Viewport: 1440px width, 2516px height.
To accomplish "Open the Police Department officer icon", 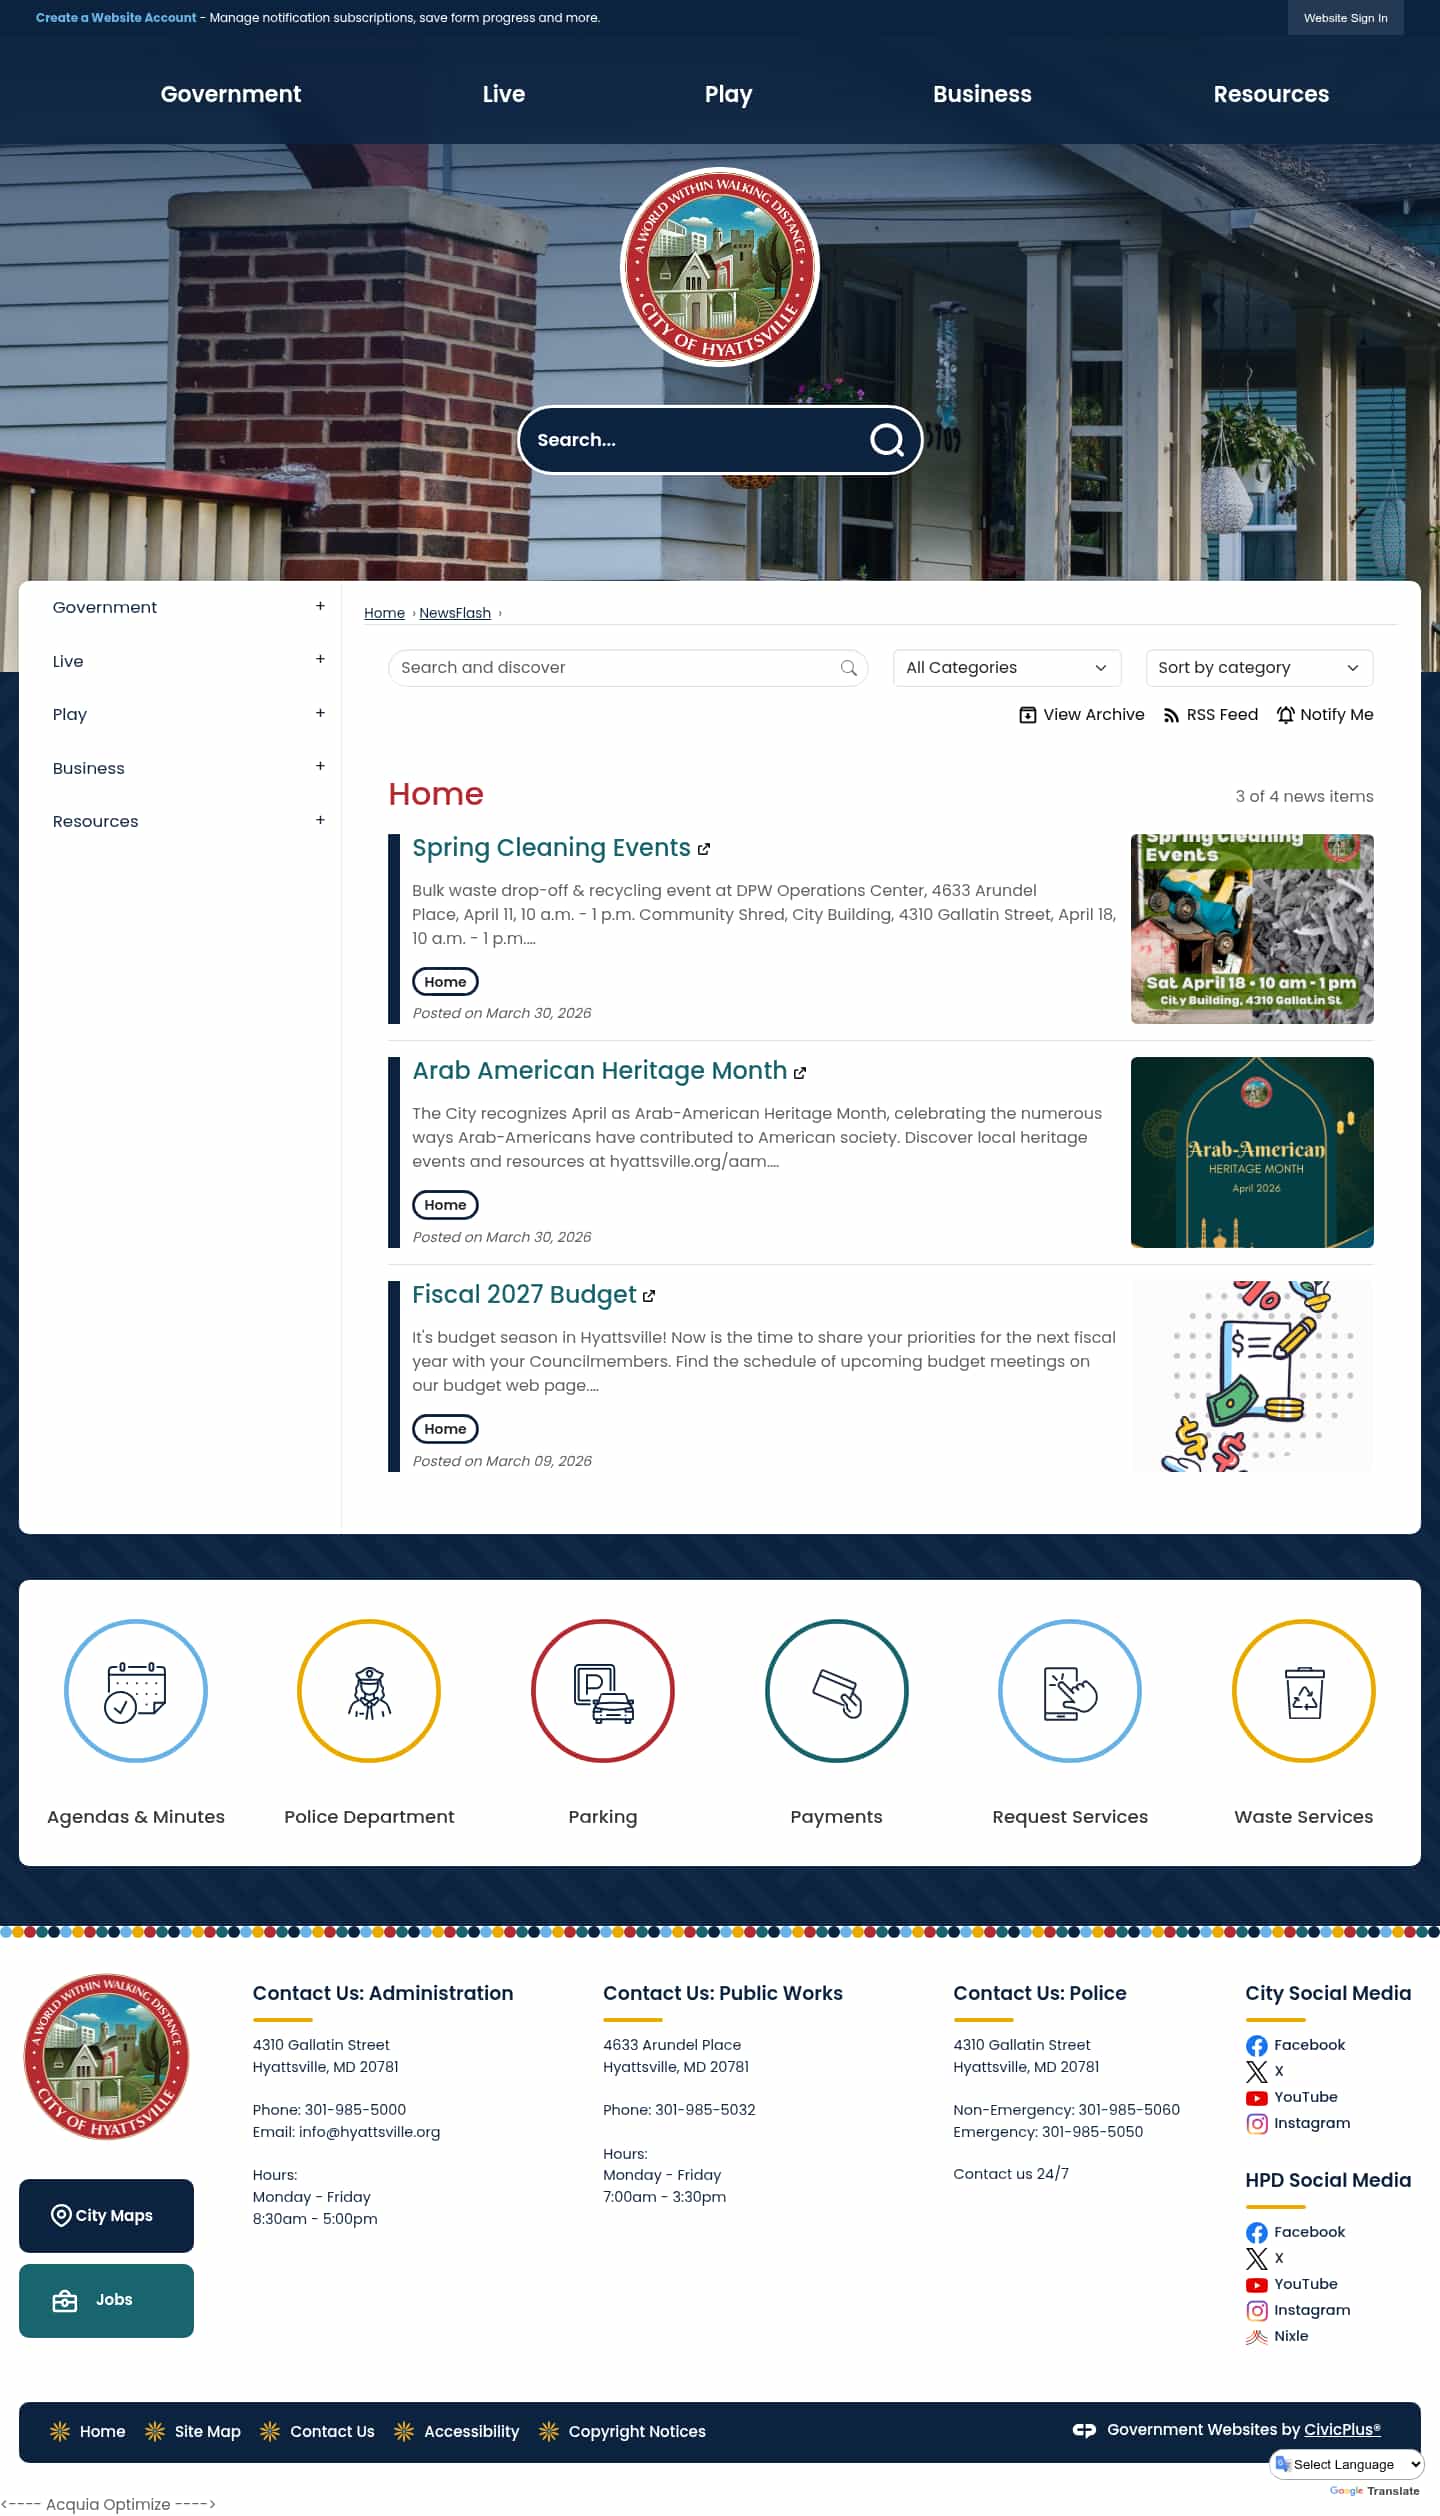I will pyautogui.click(x=369, y=1691).
